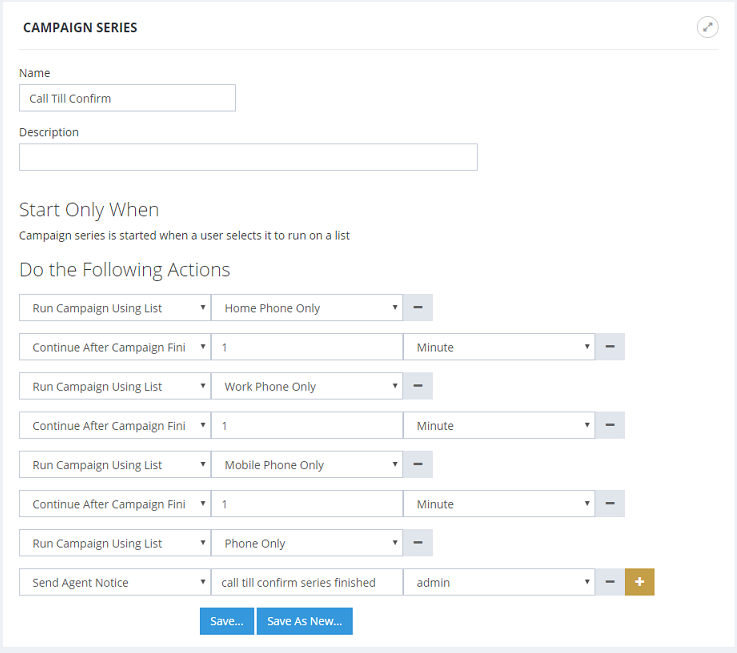Viewport: 737px width, 653px height.
Task: Change the admin recipient dropdown
Action: (498, 583)
